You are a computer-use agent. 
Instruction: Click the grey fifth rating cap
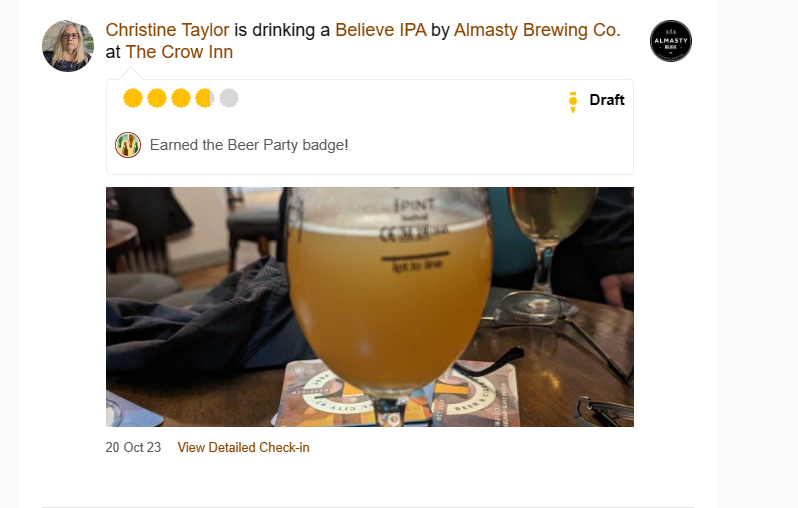tap(229, 98)
